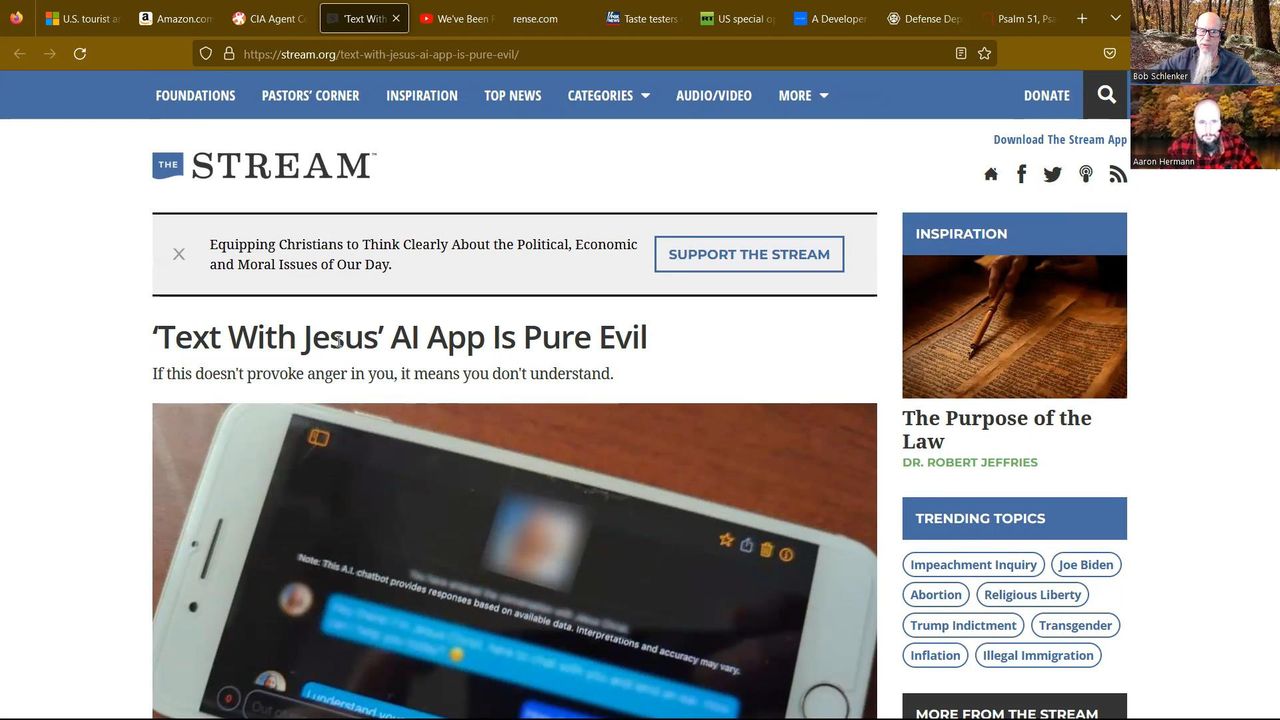Image resolution: width=1280 pixels, height=720 pixels.
Task: Open the RSS feed icon
Action: [1118, 174]
